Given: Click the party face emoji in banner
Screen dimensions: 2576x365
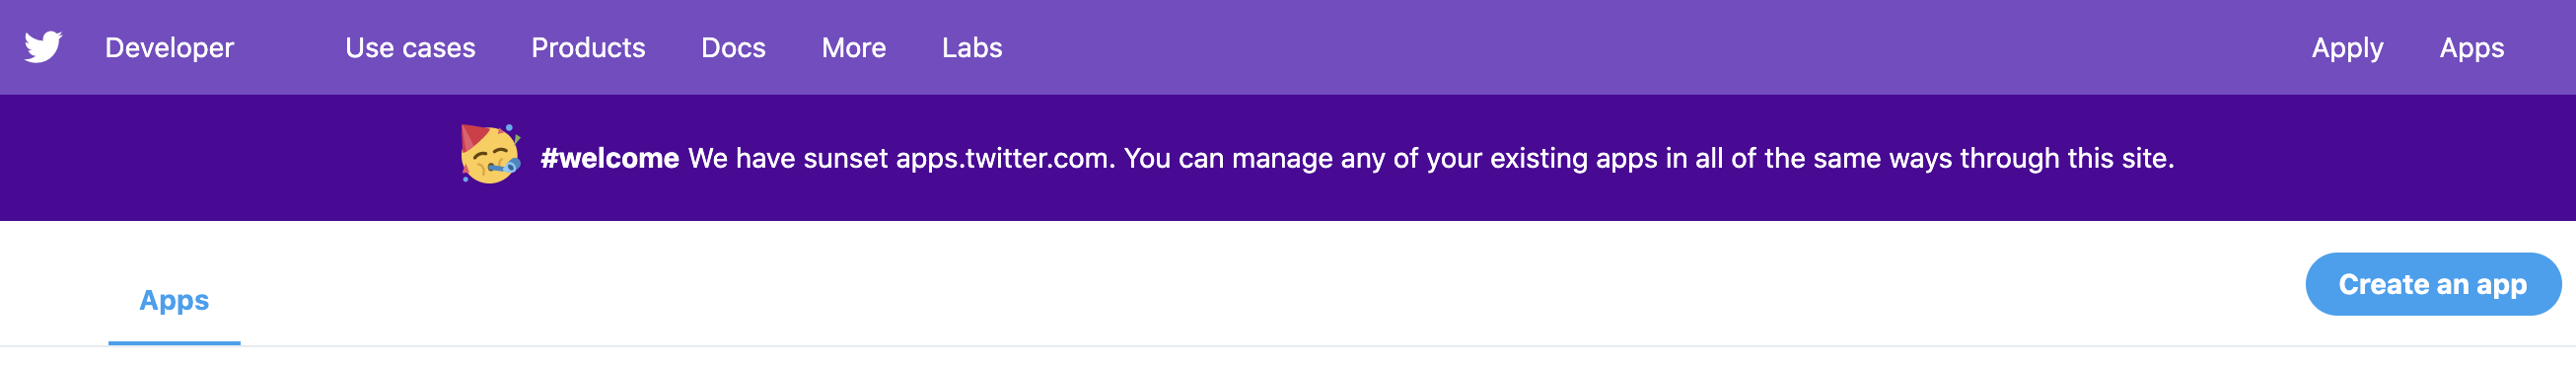Looking at the screenshot, I should 490,154.
